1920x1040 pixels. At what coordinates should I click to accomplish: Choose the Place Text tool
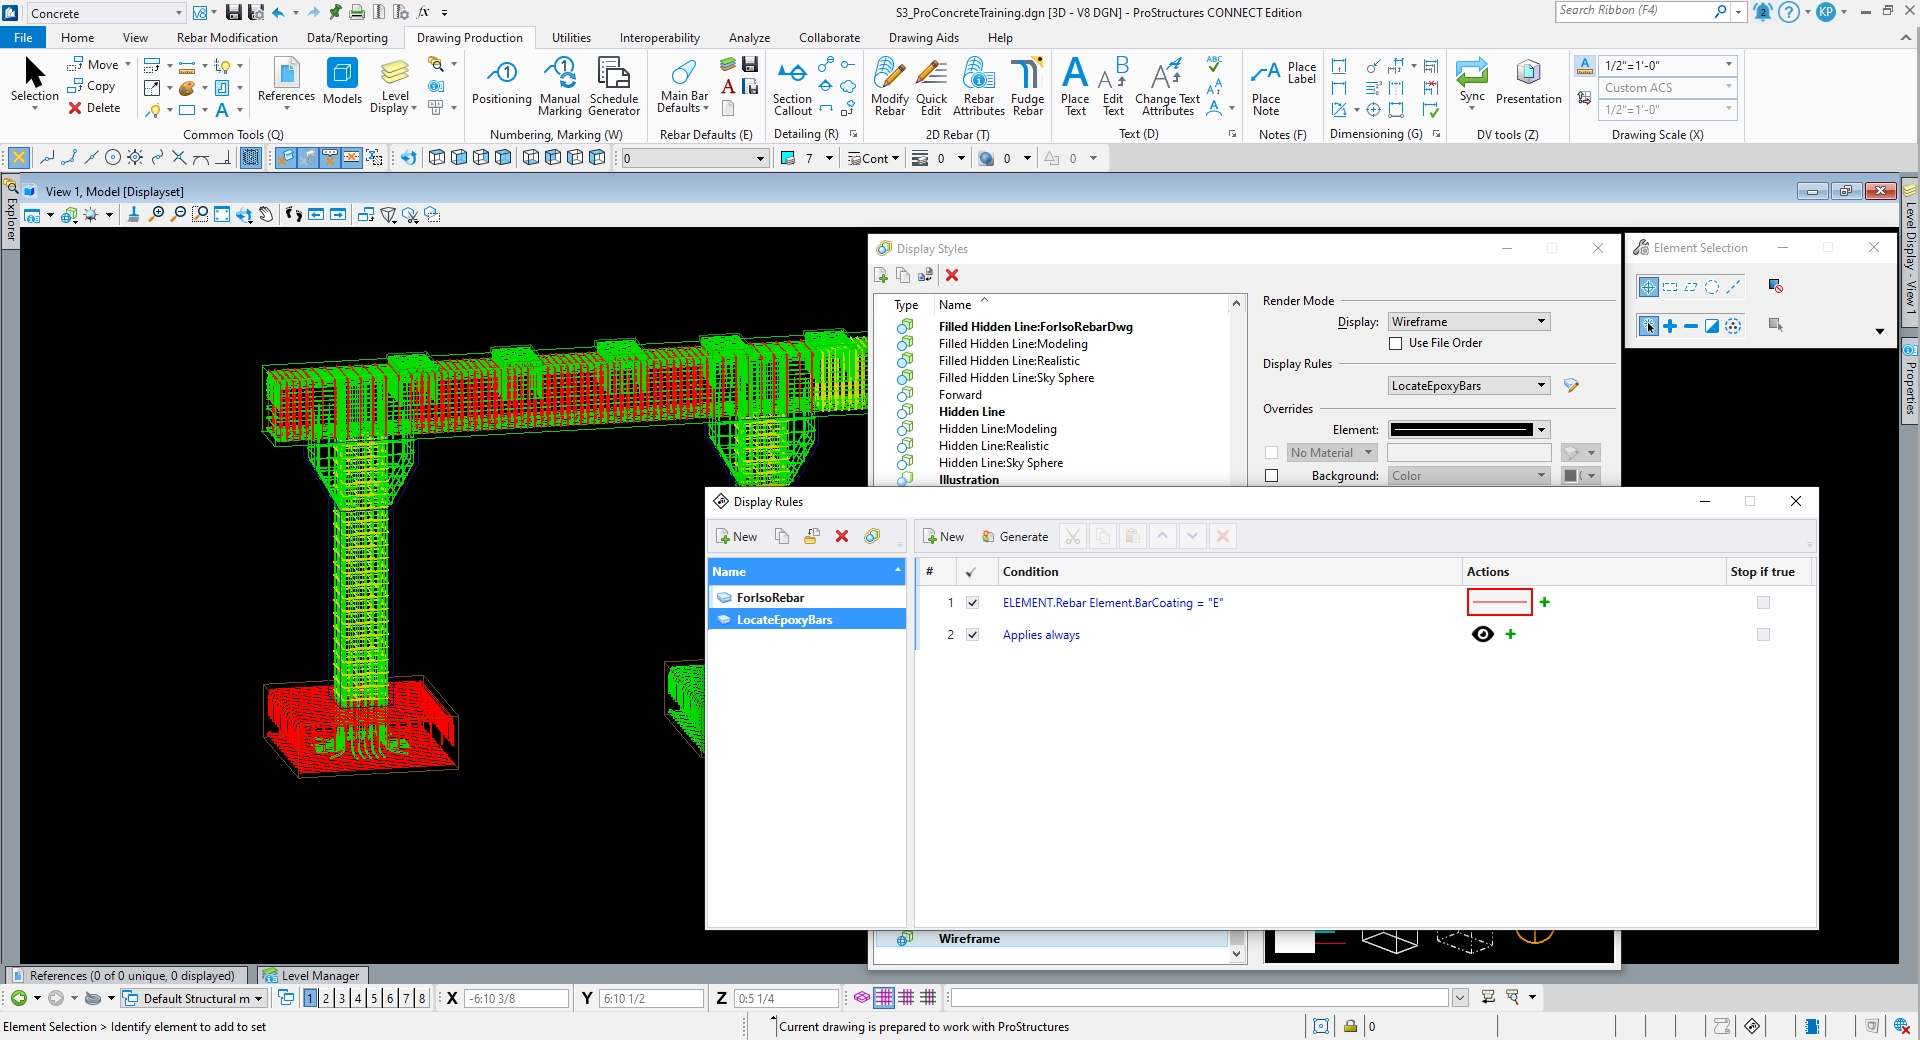tap(1075, 87)
